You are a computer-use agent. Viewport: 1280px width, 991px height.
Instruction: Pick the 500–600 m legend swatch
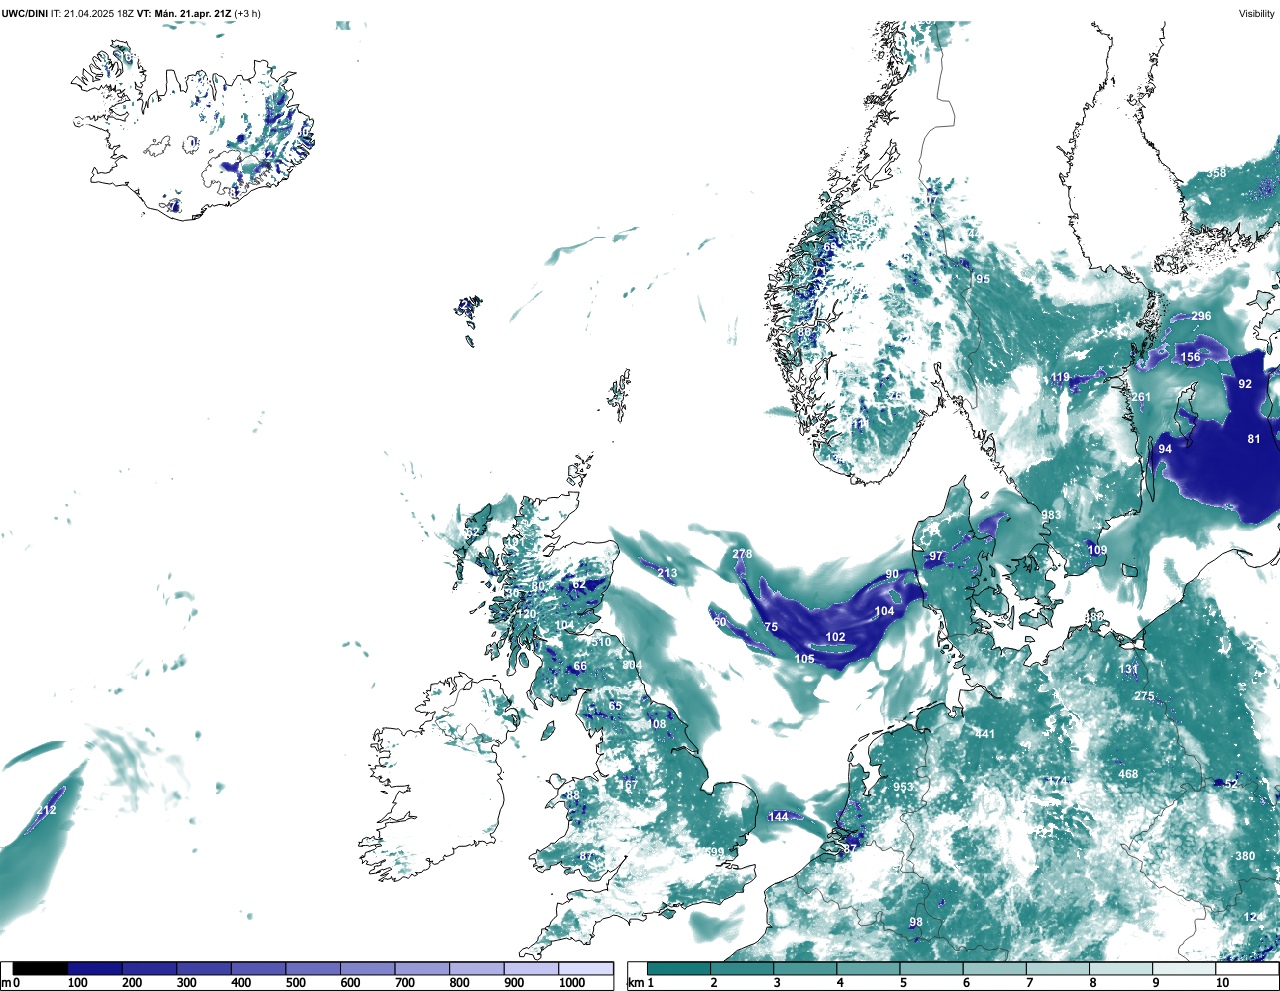(313, 968)
